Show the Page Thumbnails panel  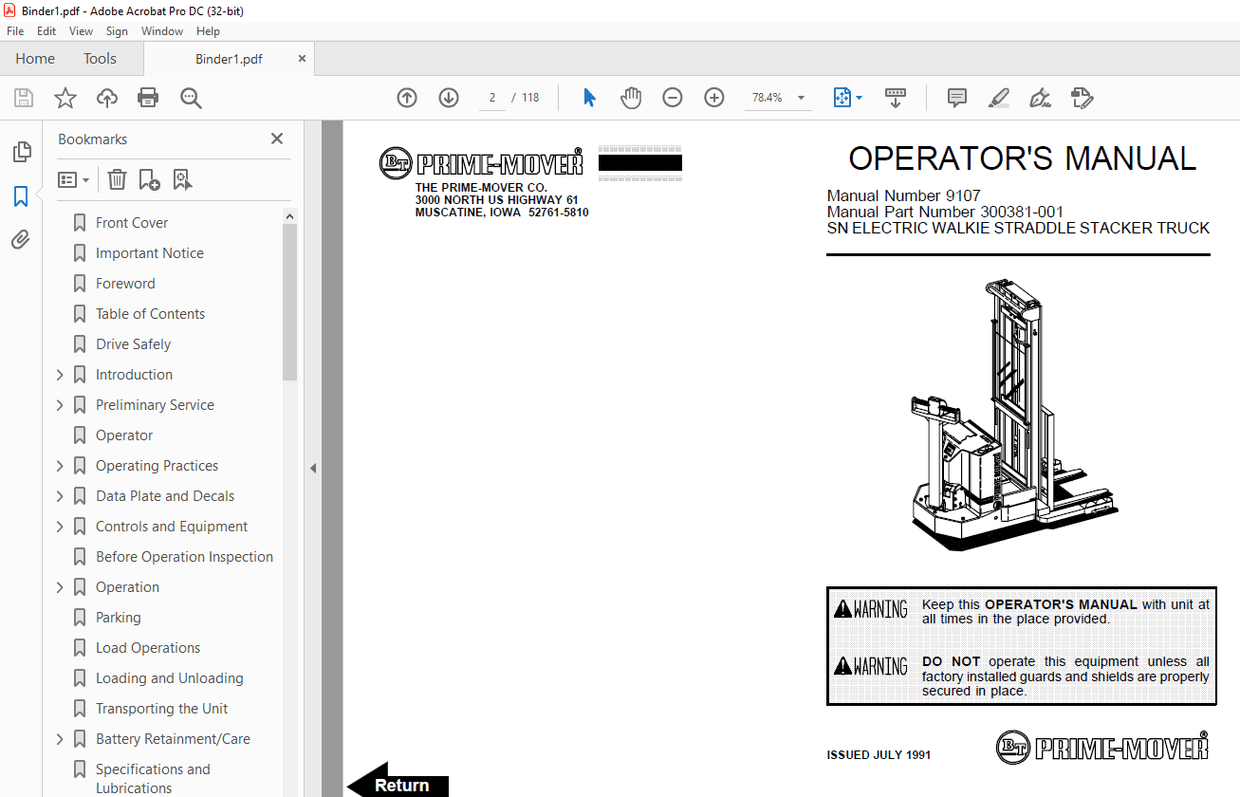coord(21,151)
